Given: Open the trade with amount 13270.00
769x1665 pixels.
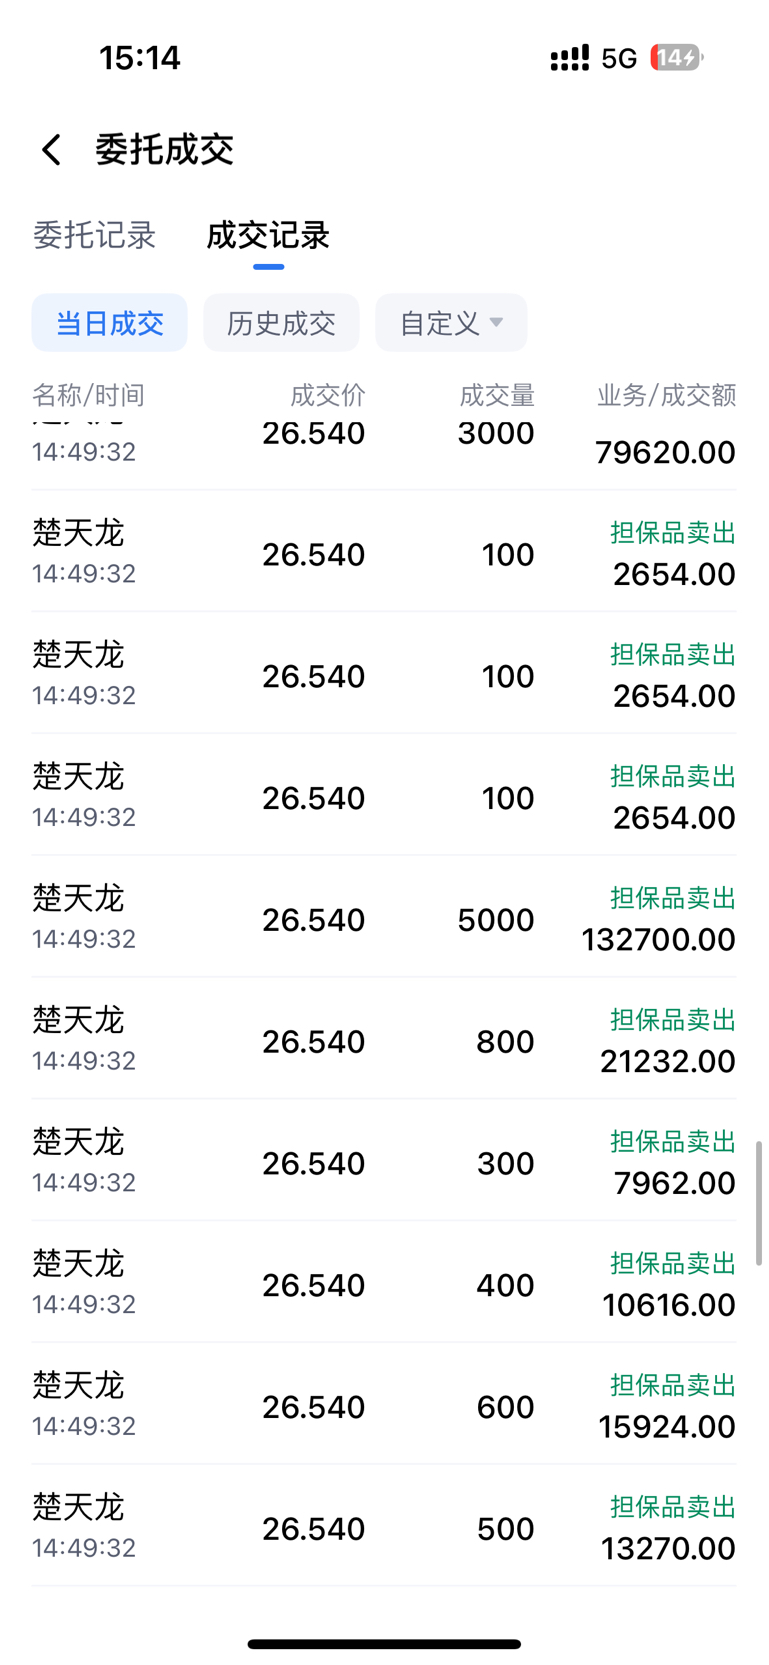Looking at the screenshot, I should [x=384, y=1526].
